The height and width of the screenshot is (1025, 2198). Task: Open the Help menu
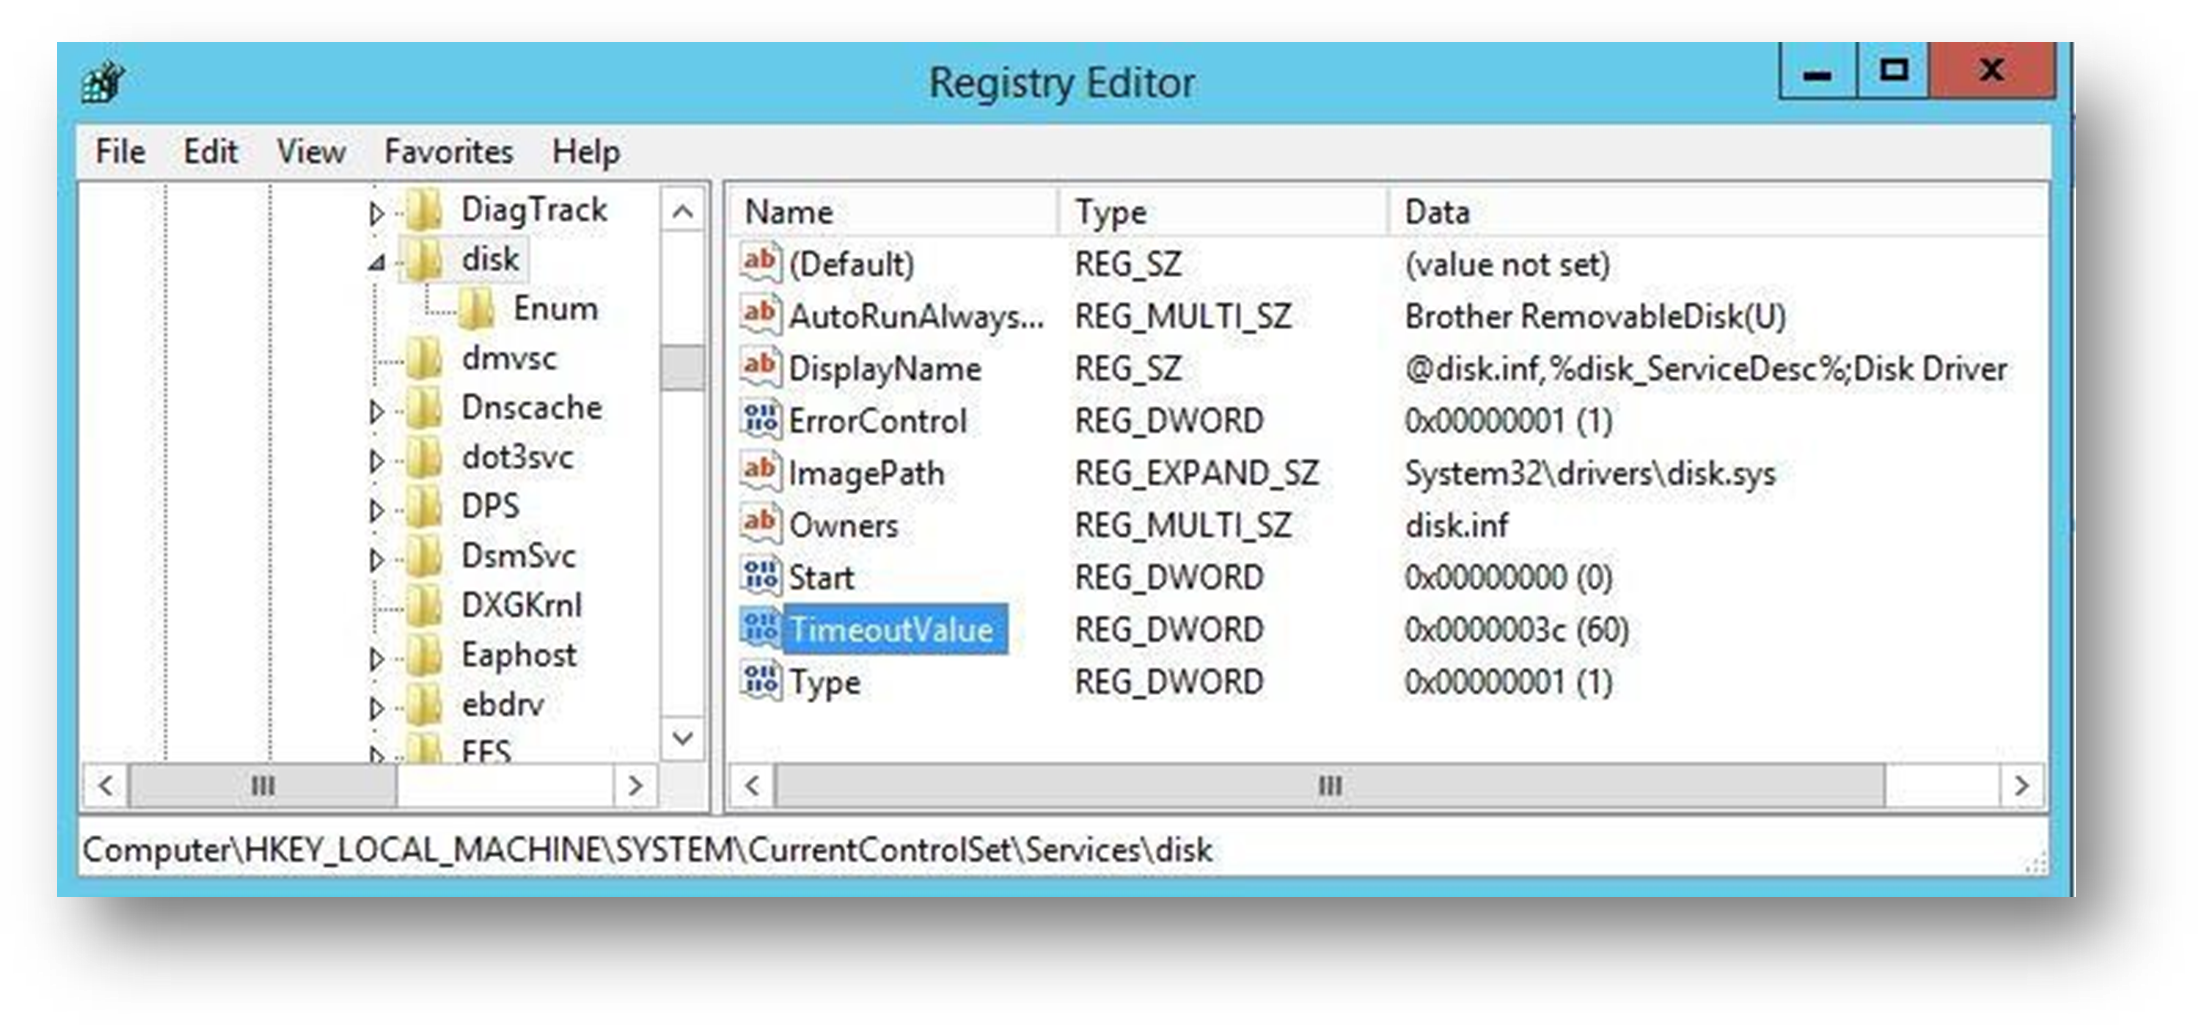(x=586, y=151)
